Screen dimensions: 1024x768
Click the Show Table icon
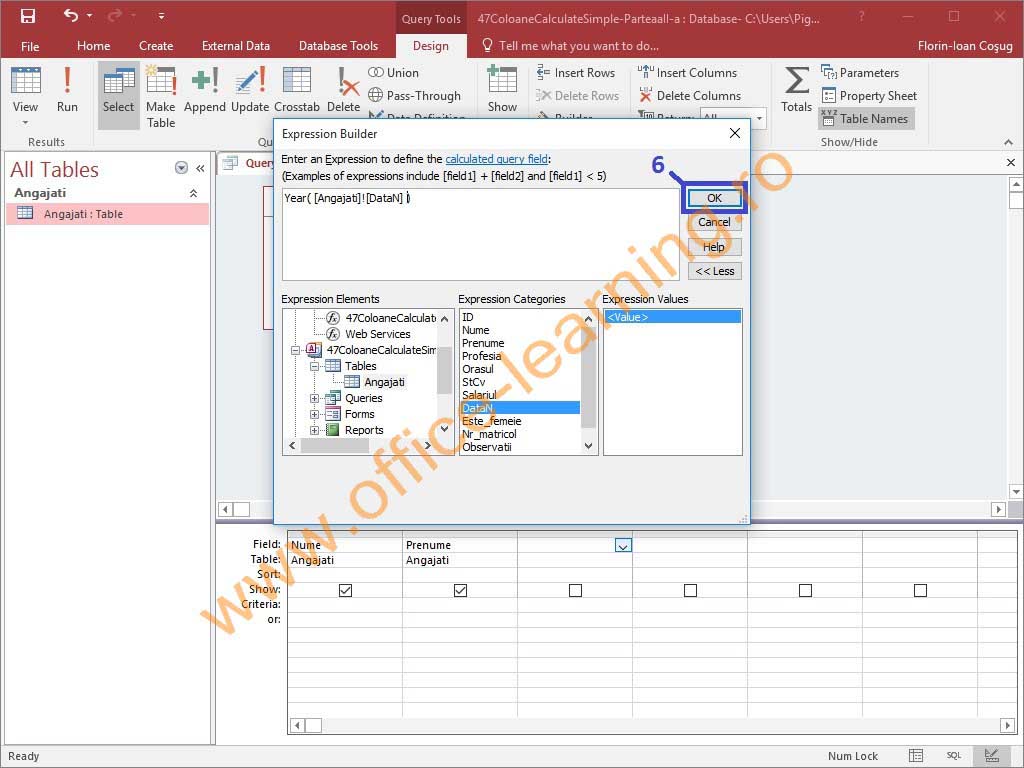pos(502,90)
